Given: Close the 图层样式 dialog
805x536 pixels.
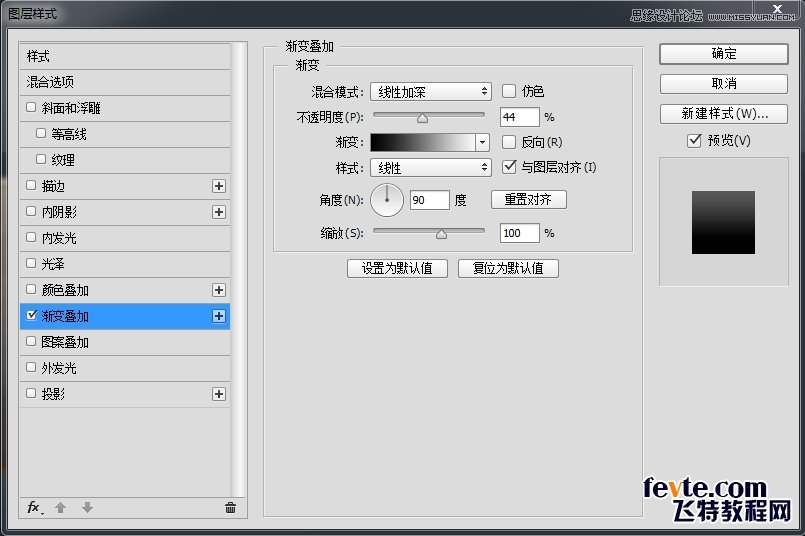Looking at the screenshot, I should pos(777,9).
